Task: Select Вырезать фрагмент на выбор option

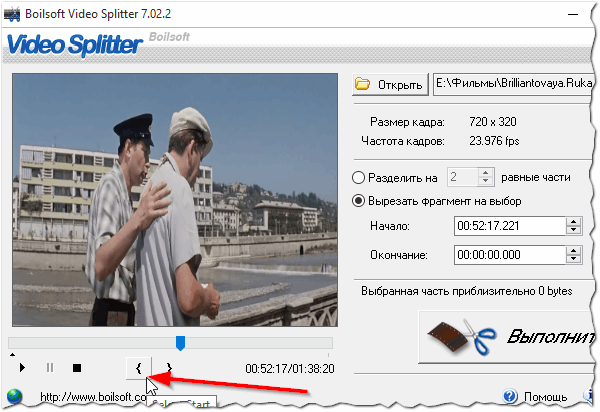Action: [x=359, y=201]
